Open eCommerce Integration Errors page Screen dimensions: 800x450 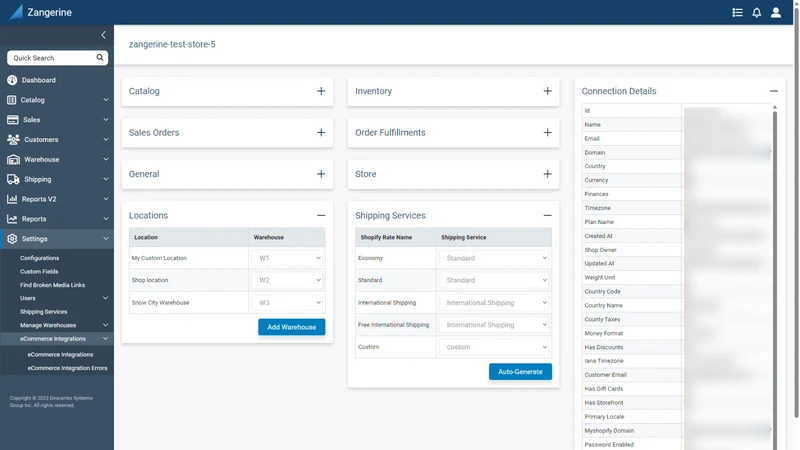tap(67, 368)
